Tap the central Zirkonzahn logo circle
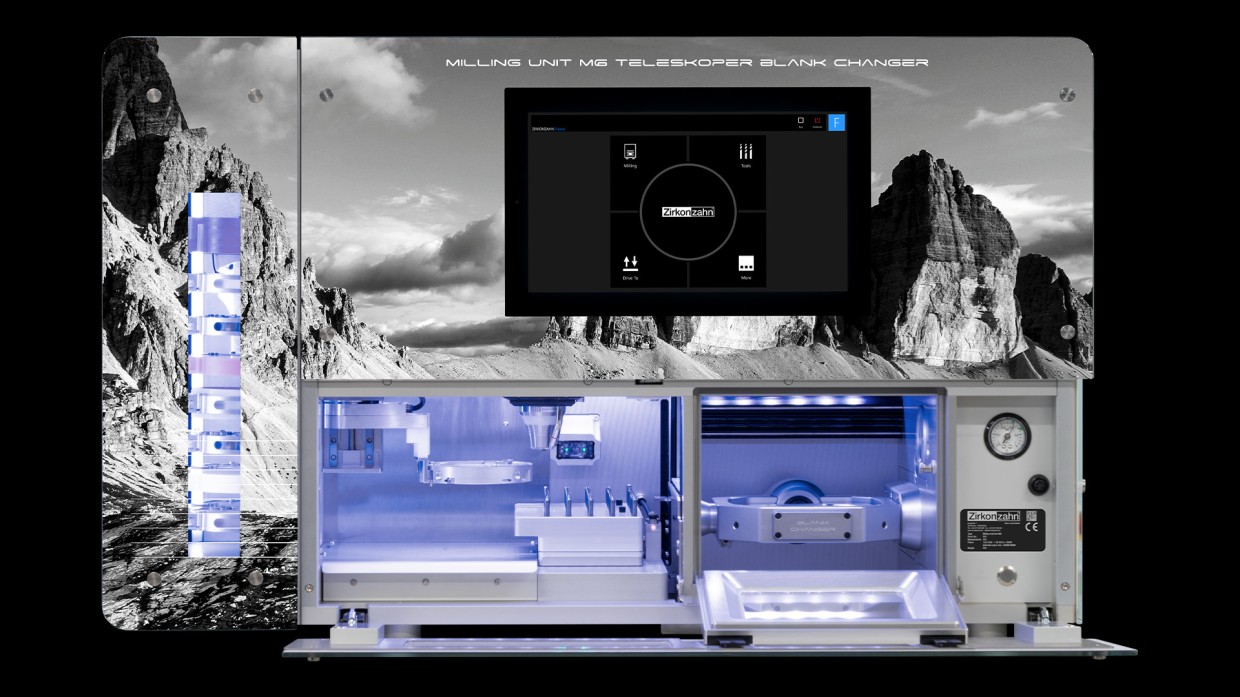This screenshot has width=1240, height=697. tap(688, 212)
